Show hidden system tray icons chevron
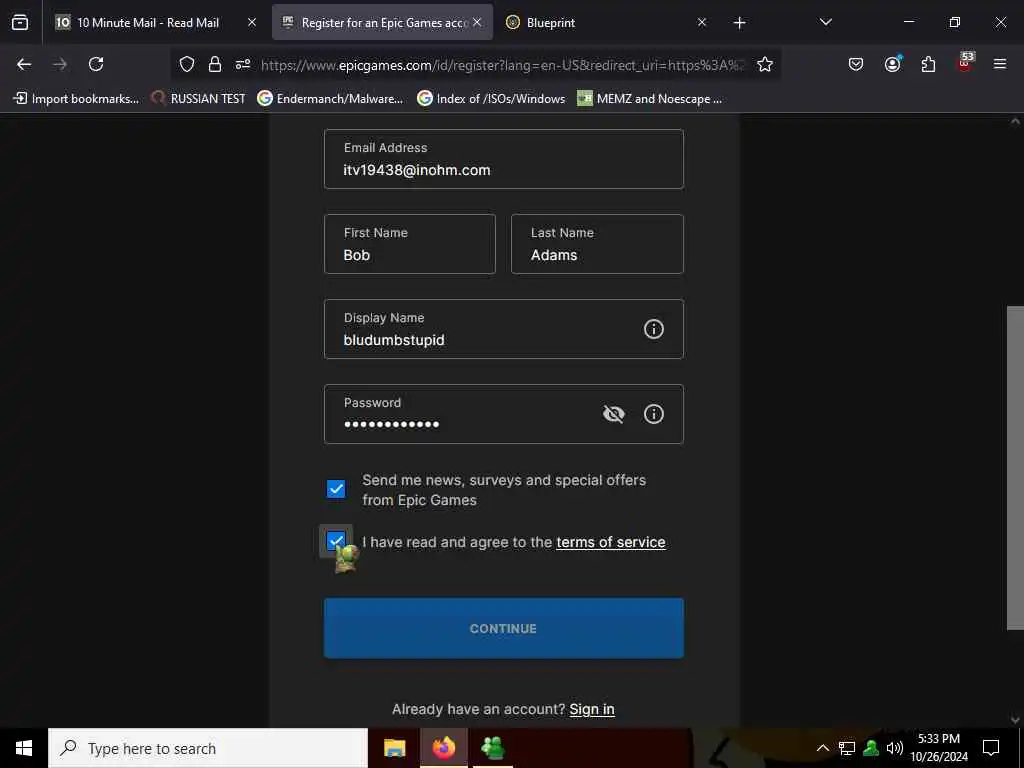 (823, 748)
